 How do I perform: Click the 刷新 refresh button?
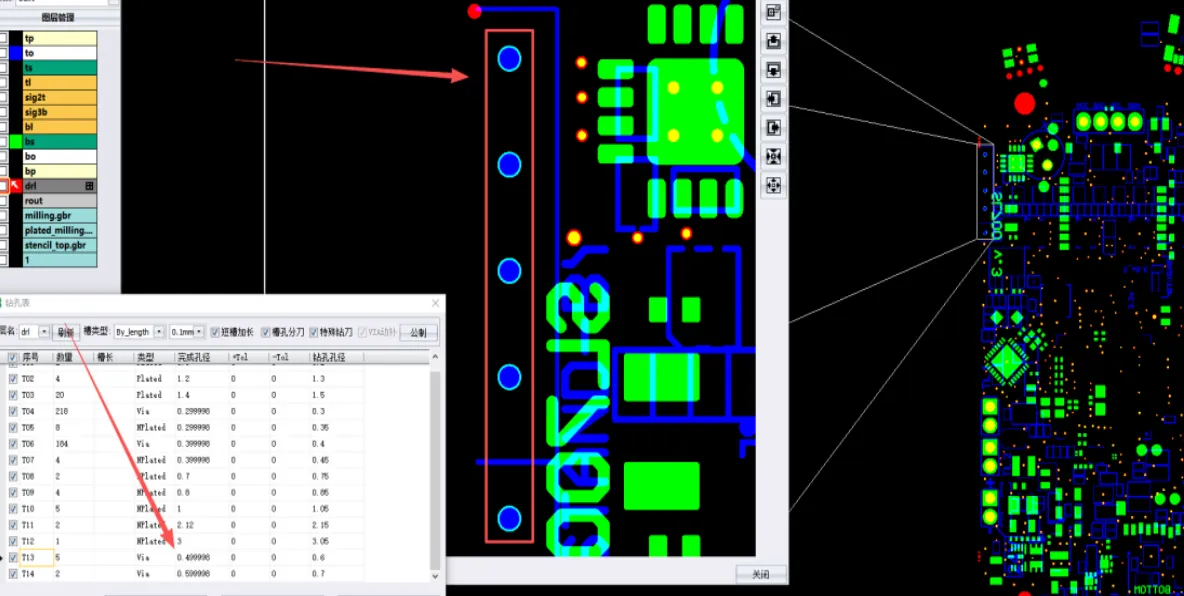pyautogui.click(x=66, y=332)
